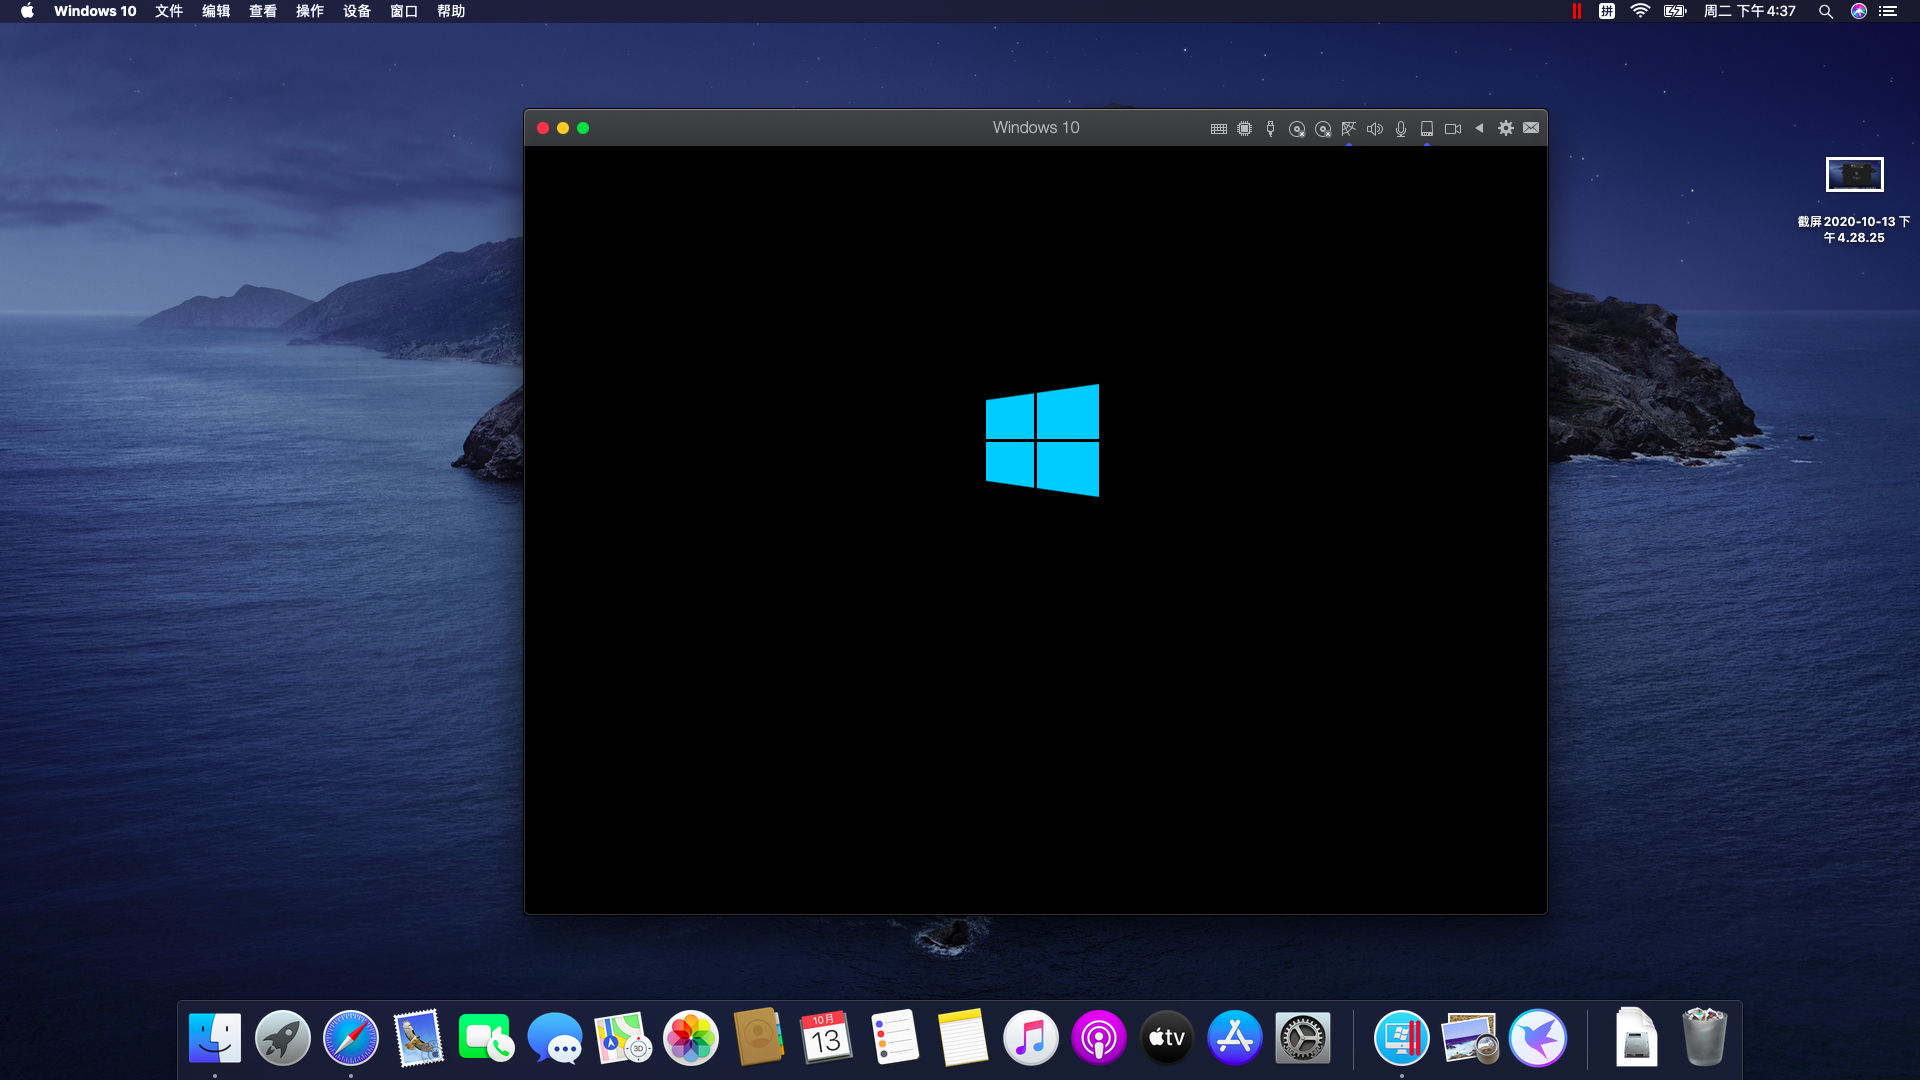Image resolution: width=1920 pixels, height=1080 pixels.
Task: Click the first CD/DVD drive icon
Action: click(1297, 128)
